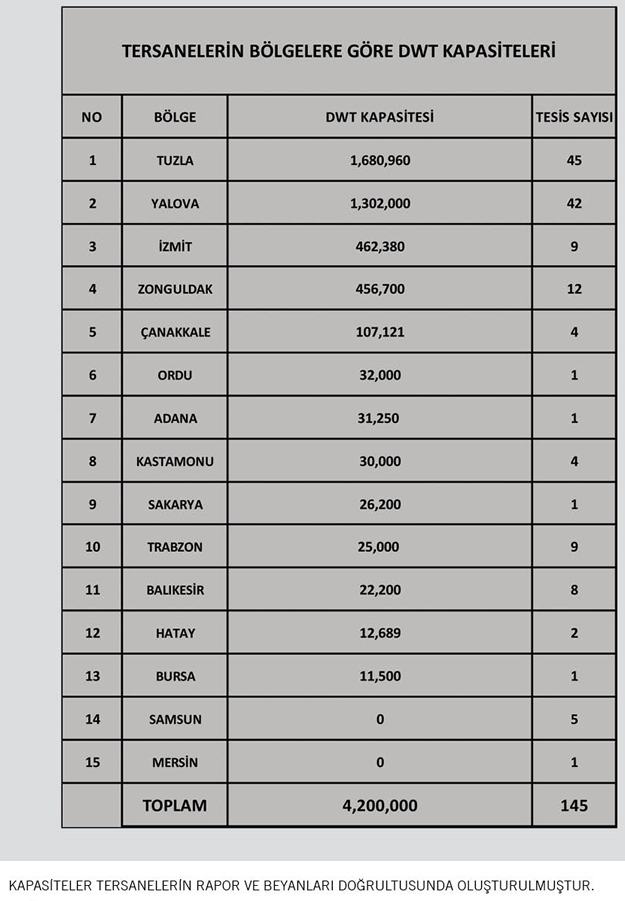The height and width of the screenshot is (901, 625).
Task: Click the BALIKESİR region cell
Action: point(175,590)
